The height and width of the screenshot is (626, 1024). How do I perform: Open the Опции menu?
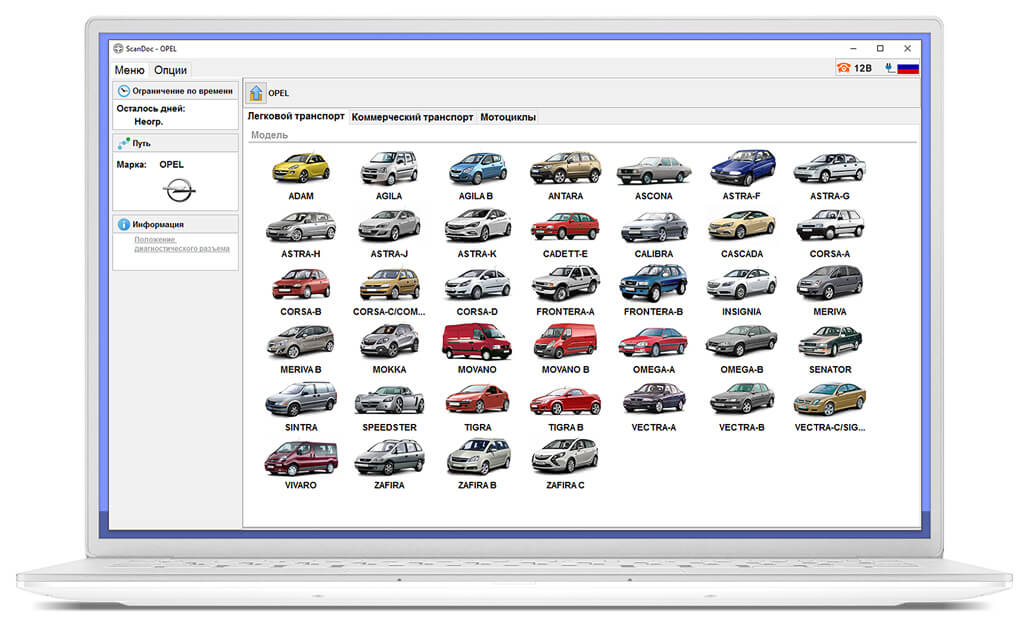coord(170,70)
